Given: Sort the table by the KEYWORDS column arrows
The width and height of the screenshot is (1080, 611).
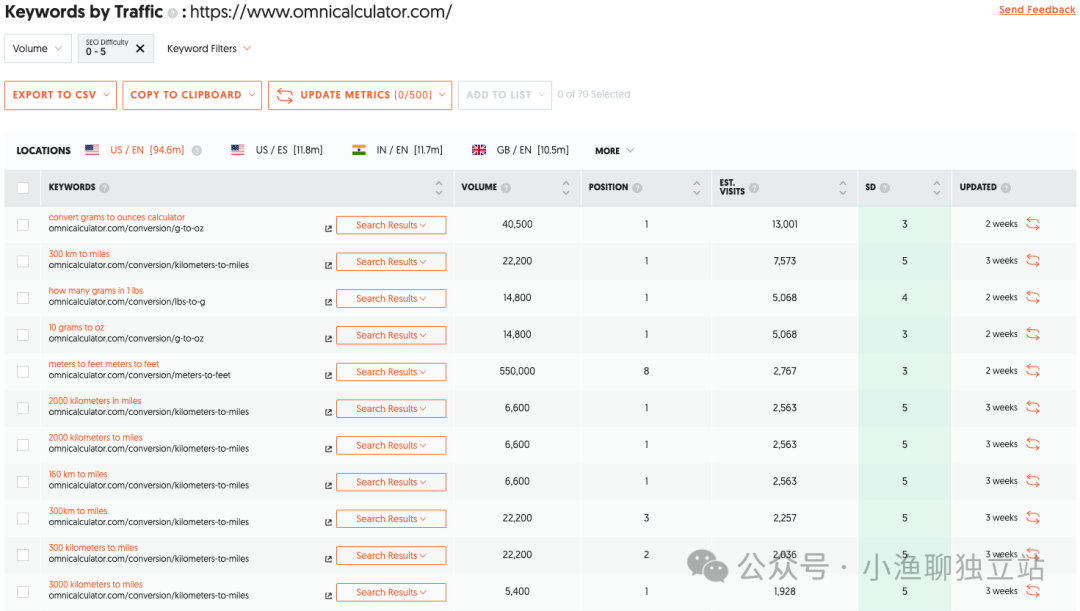Looking at the screenshot, I should [x=439, y=187].
